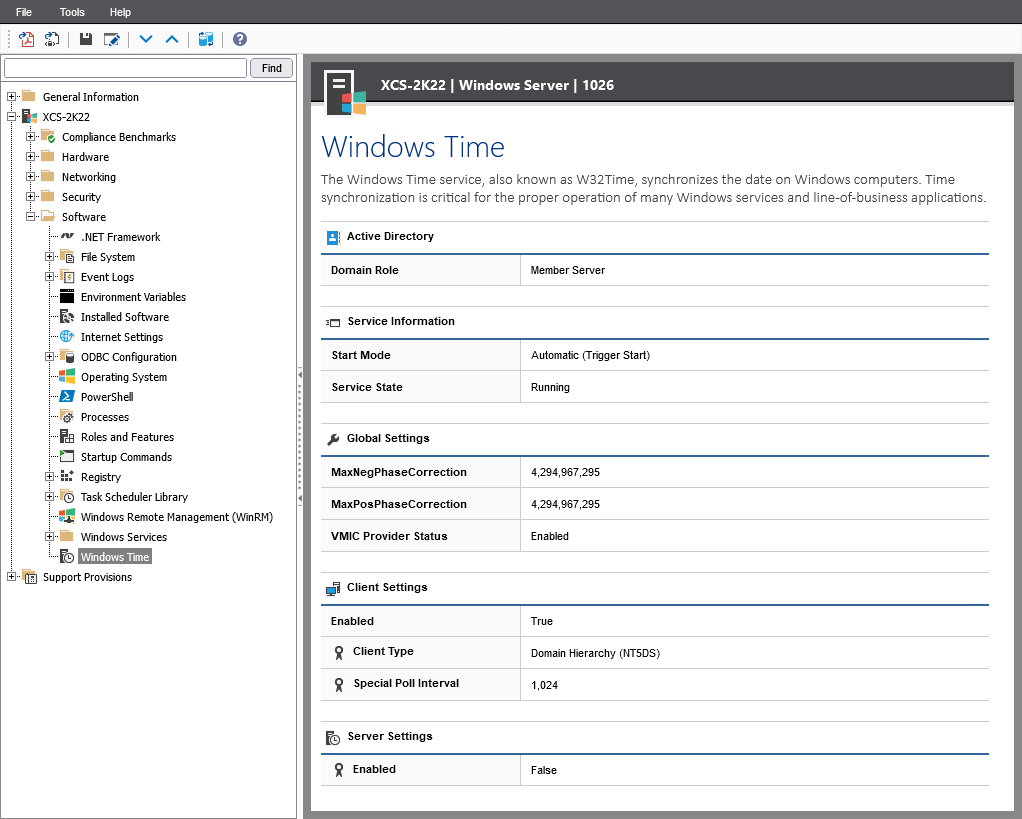Click the Internet Settings globe icon
The width and height of the screenshot is (1022, 819).
67,337
